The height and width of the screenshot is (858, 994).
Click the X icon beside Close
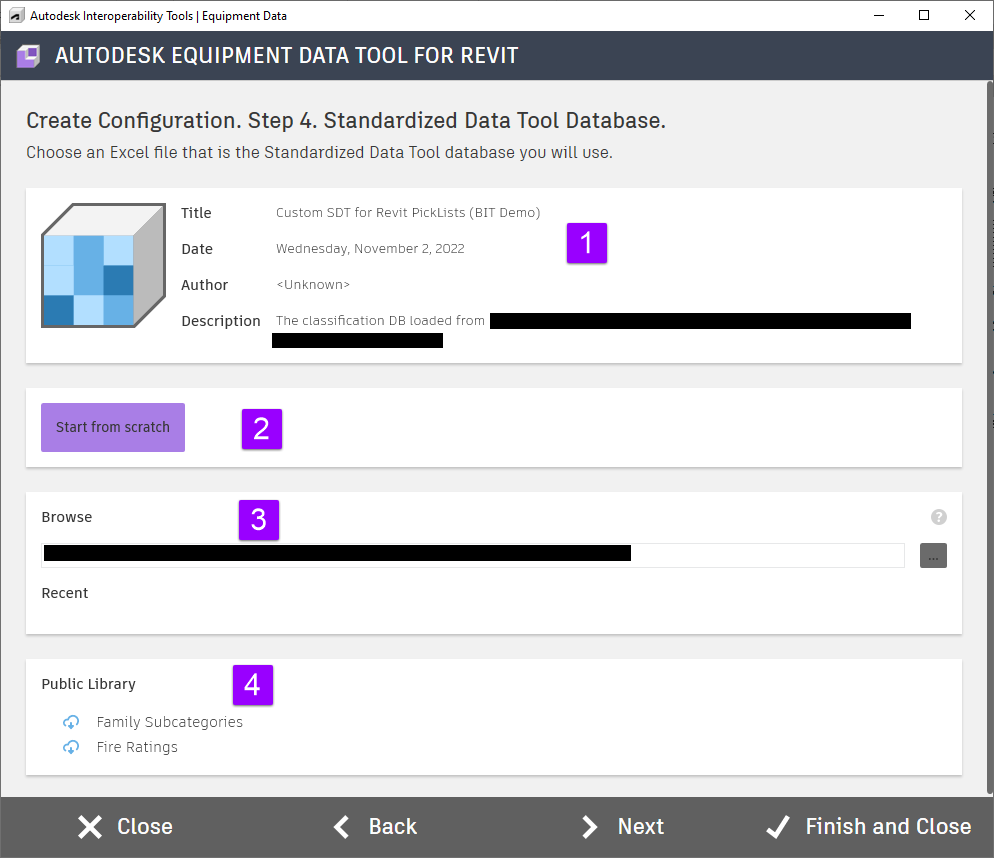click(90, 827)
